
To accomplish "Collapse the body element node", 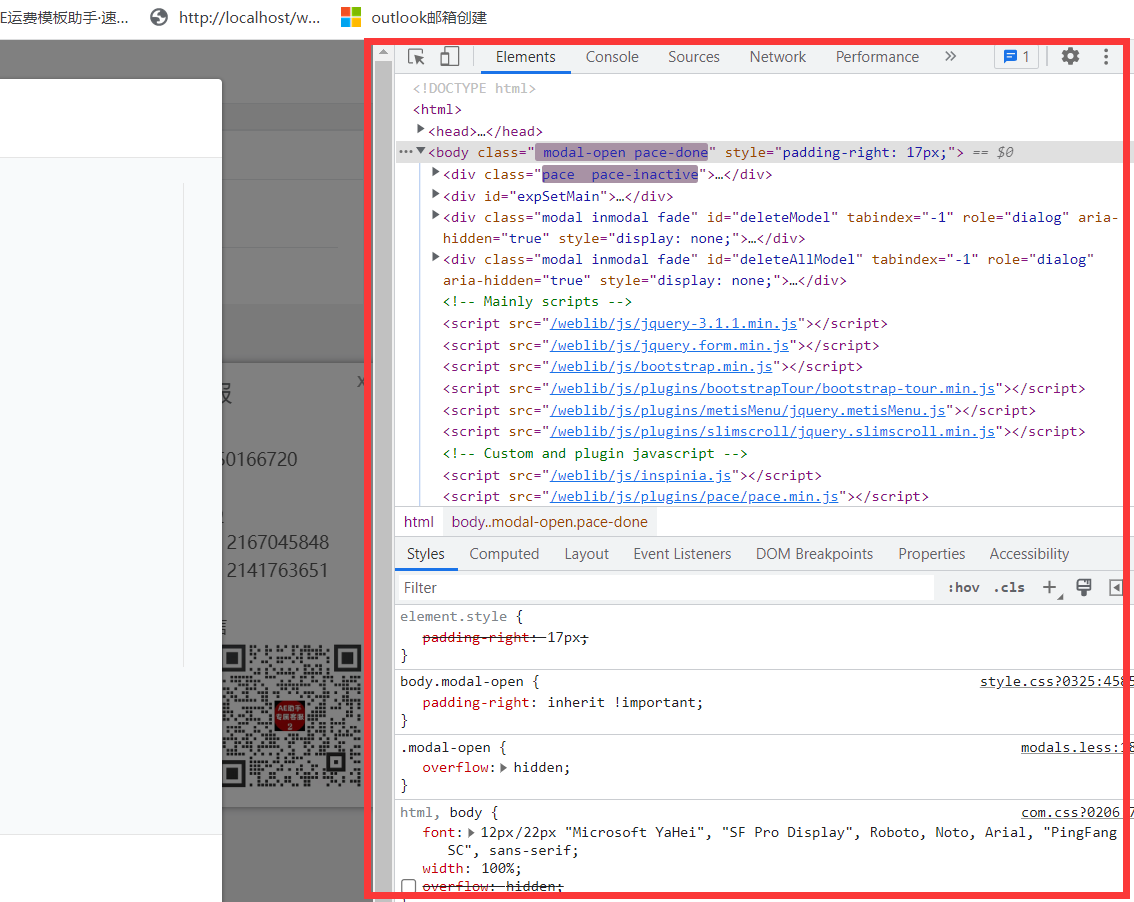I will point(420,150).
